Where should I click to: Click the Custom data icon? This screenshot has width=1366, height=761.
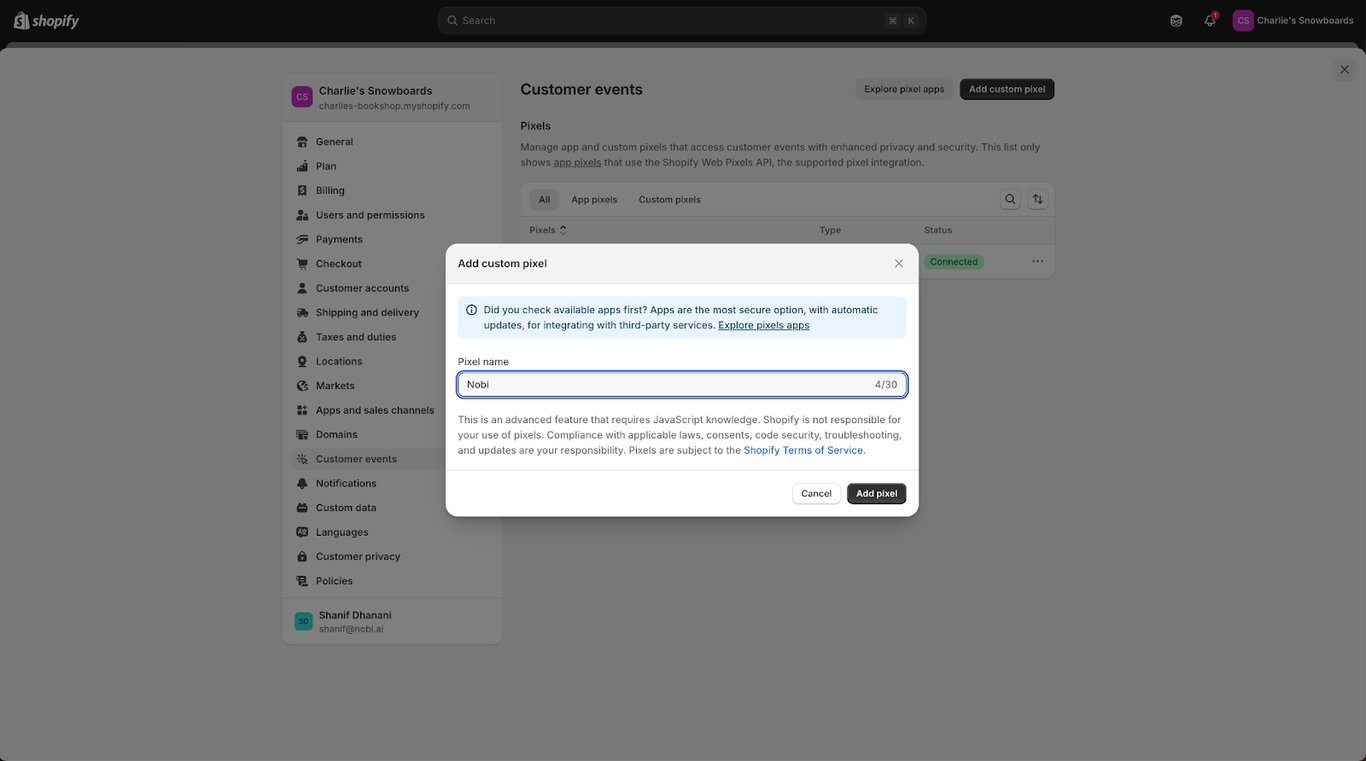point(302,508)
